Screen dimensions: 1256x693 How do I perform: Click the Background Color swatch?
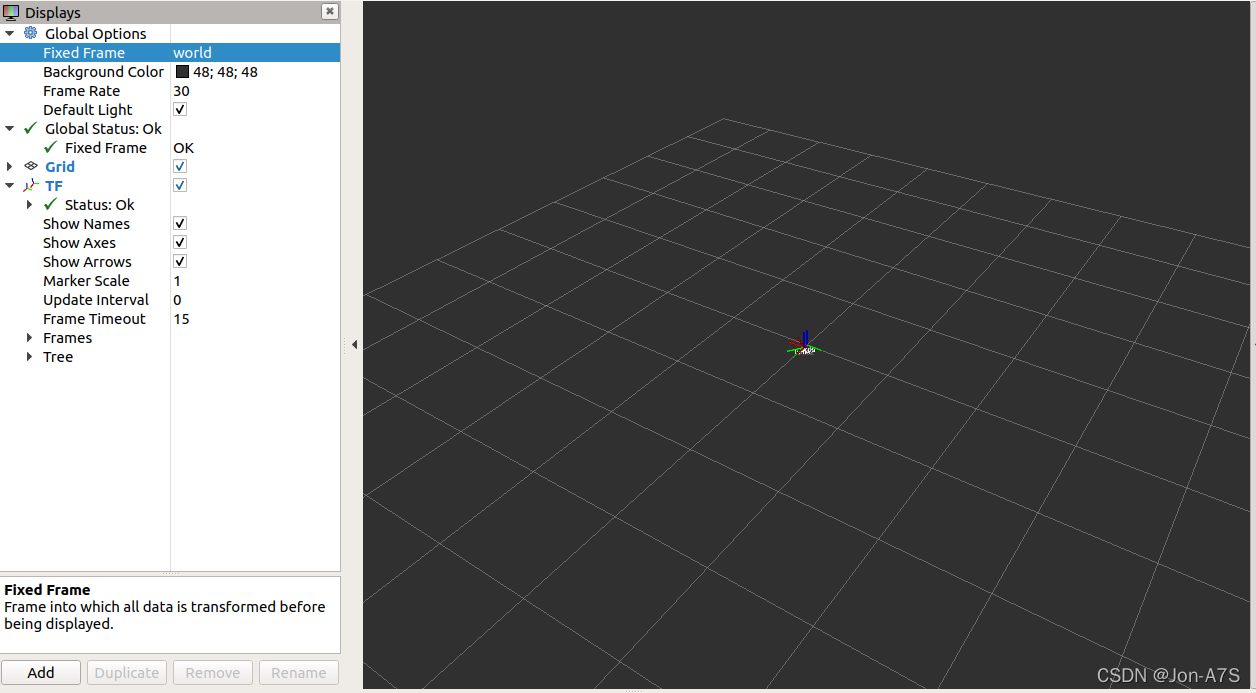click(182, 71)
